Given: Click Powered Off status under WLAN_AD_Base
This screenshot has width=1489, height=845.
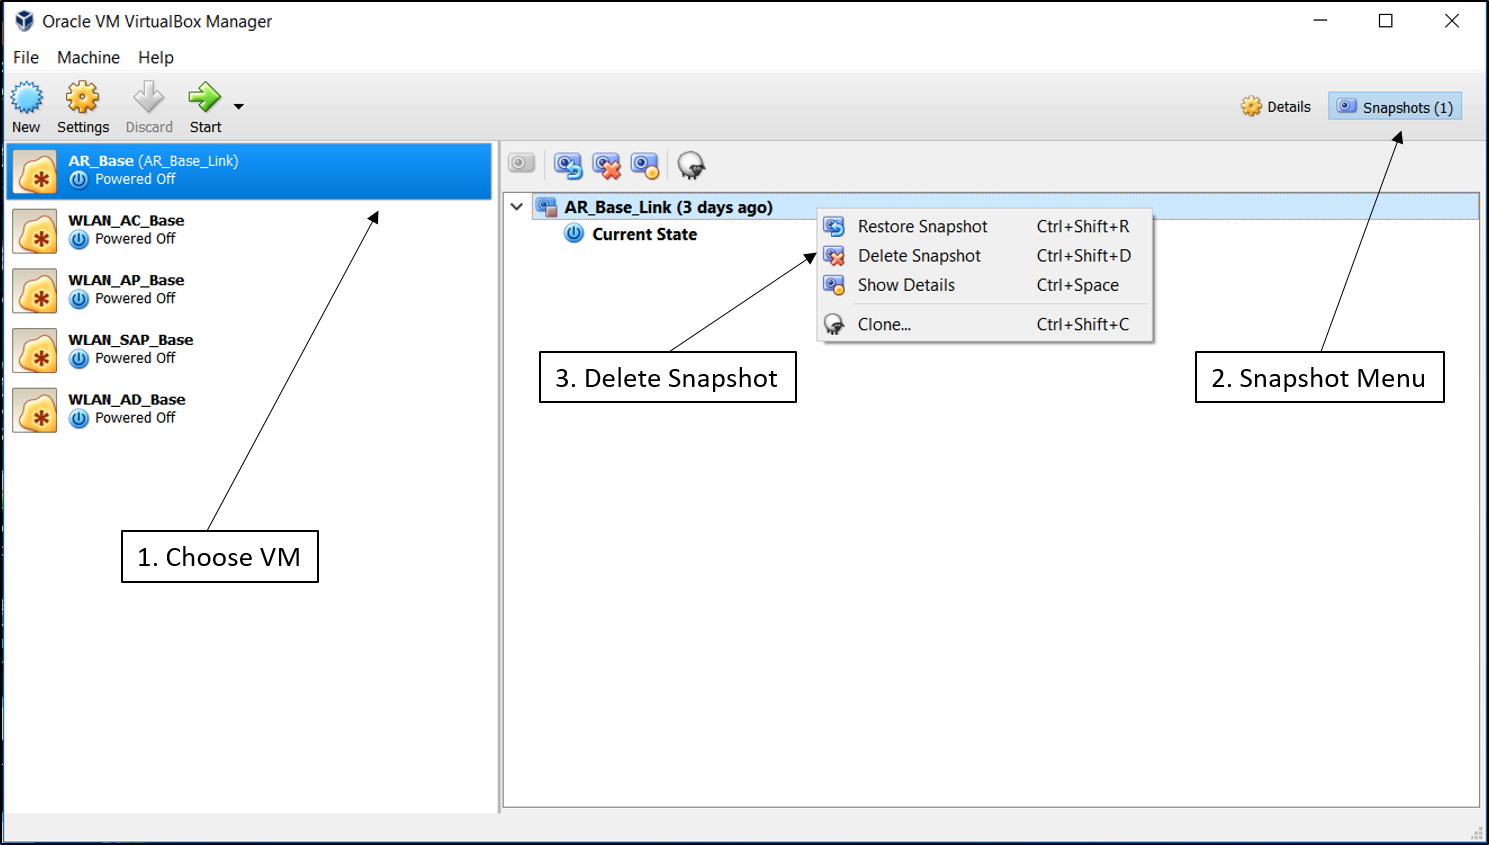Looking at the screenshot, I should (x=135, y=418).
